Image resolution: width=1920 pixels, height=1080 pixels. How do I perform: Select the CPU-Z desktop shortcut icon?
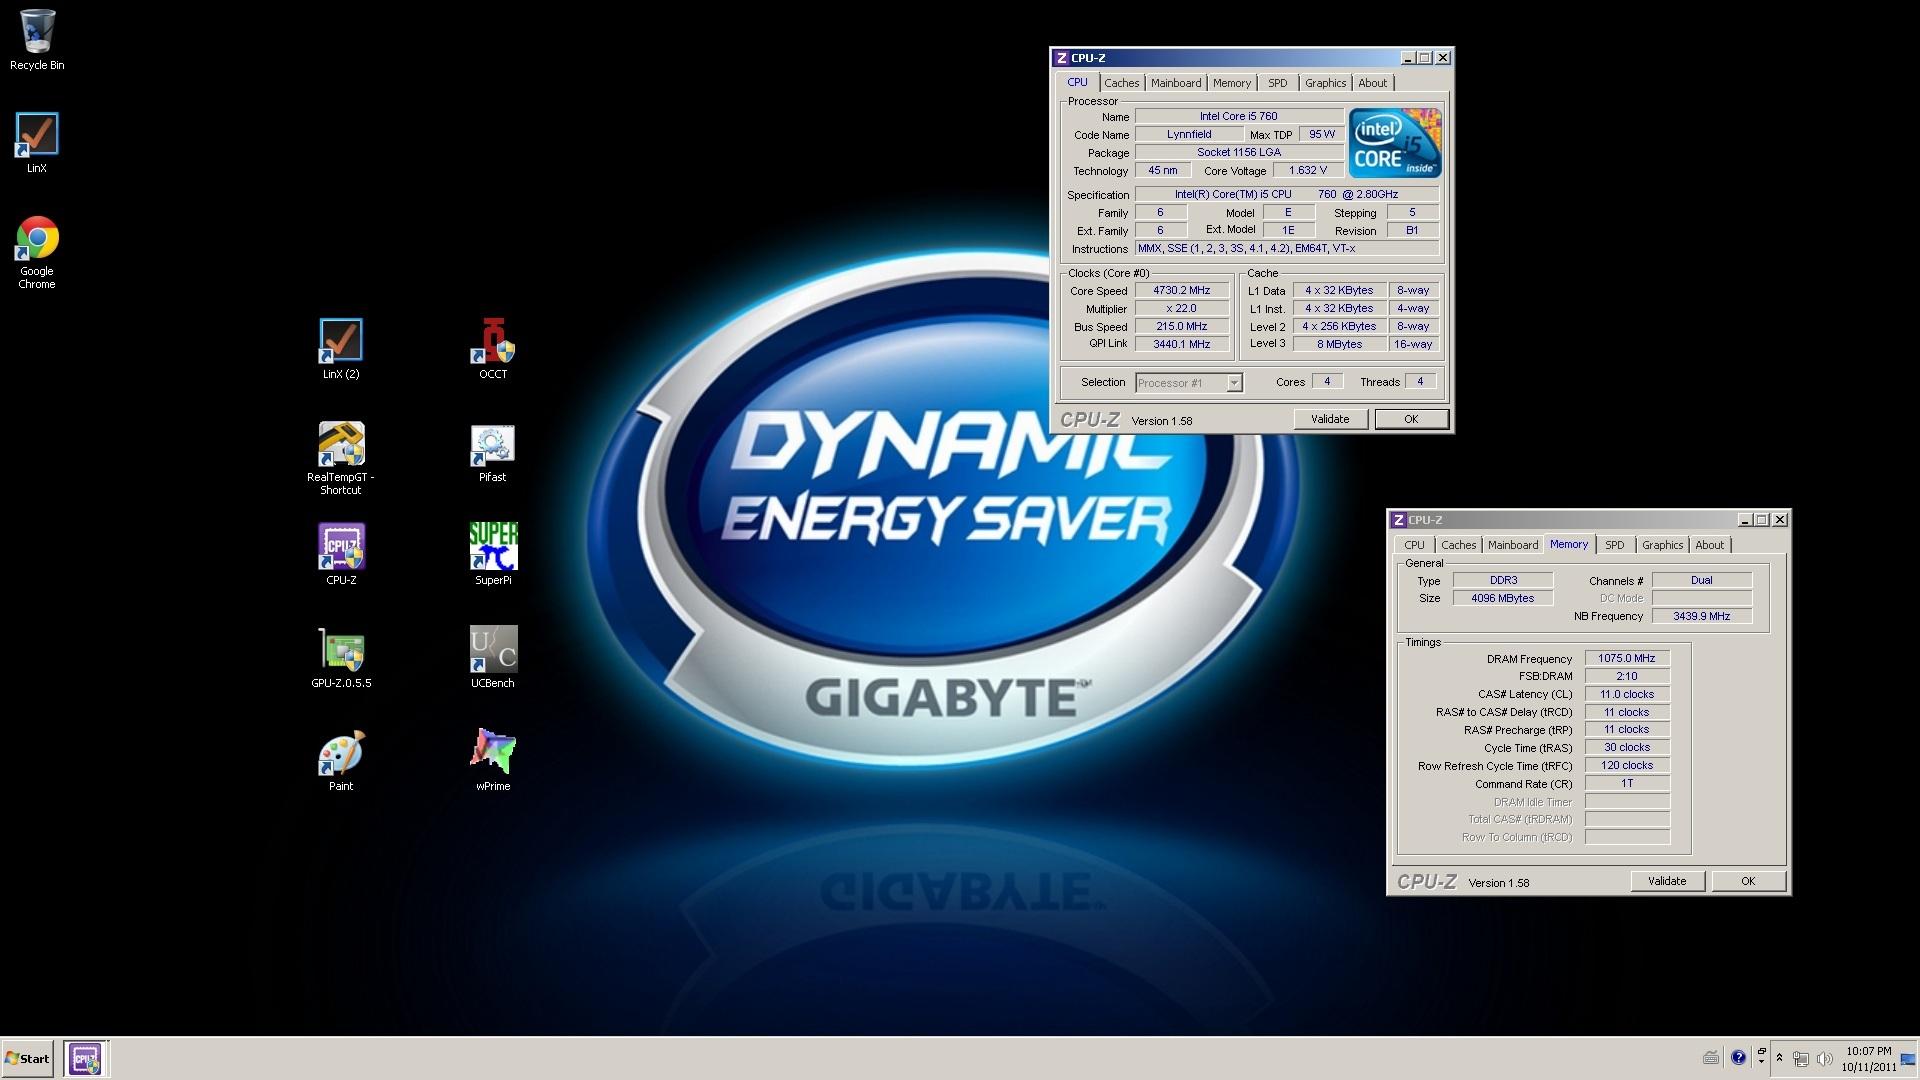[x=341, y=555]
